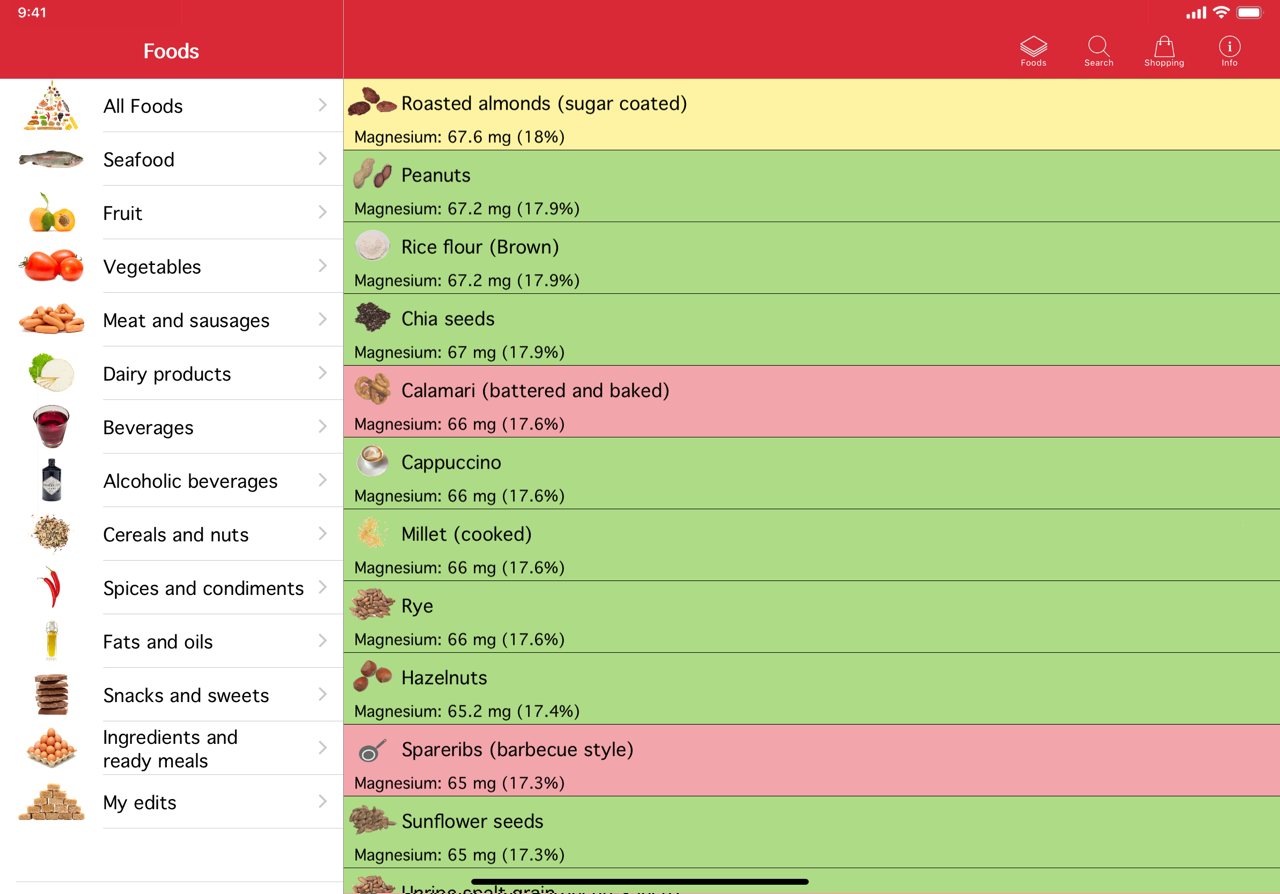Click the egg carton icon for Ingredients

51,748
